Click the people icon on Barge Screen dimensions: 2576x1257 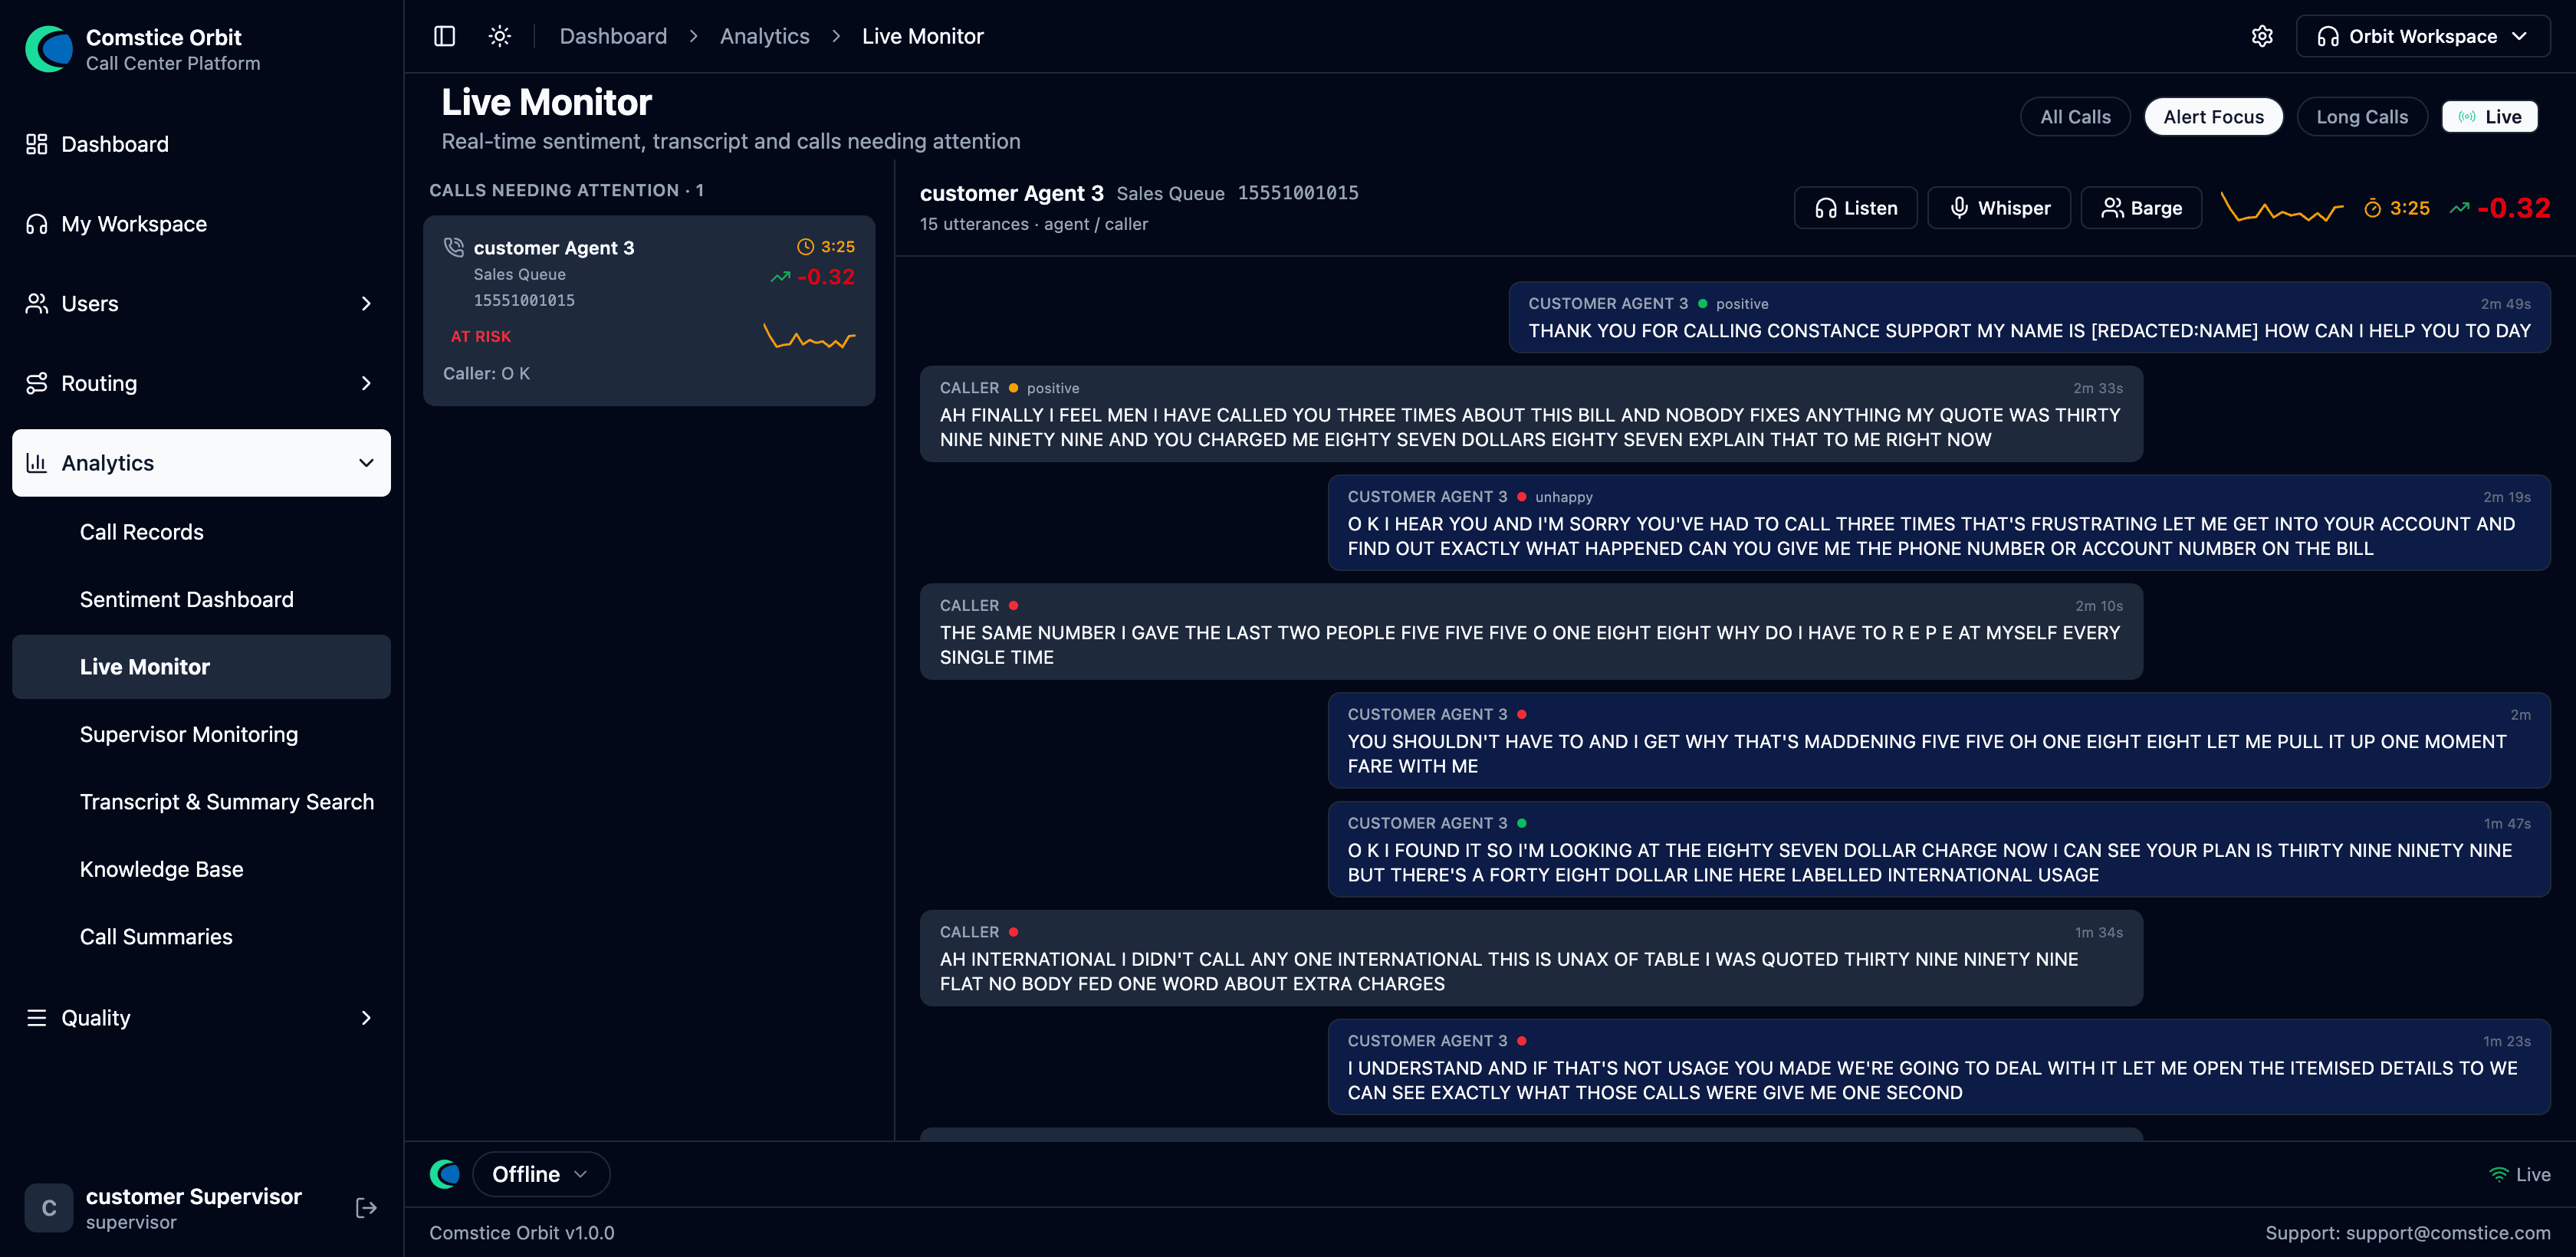tap(2112, 208)
